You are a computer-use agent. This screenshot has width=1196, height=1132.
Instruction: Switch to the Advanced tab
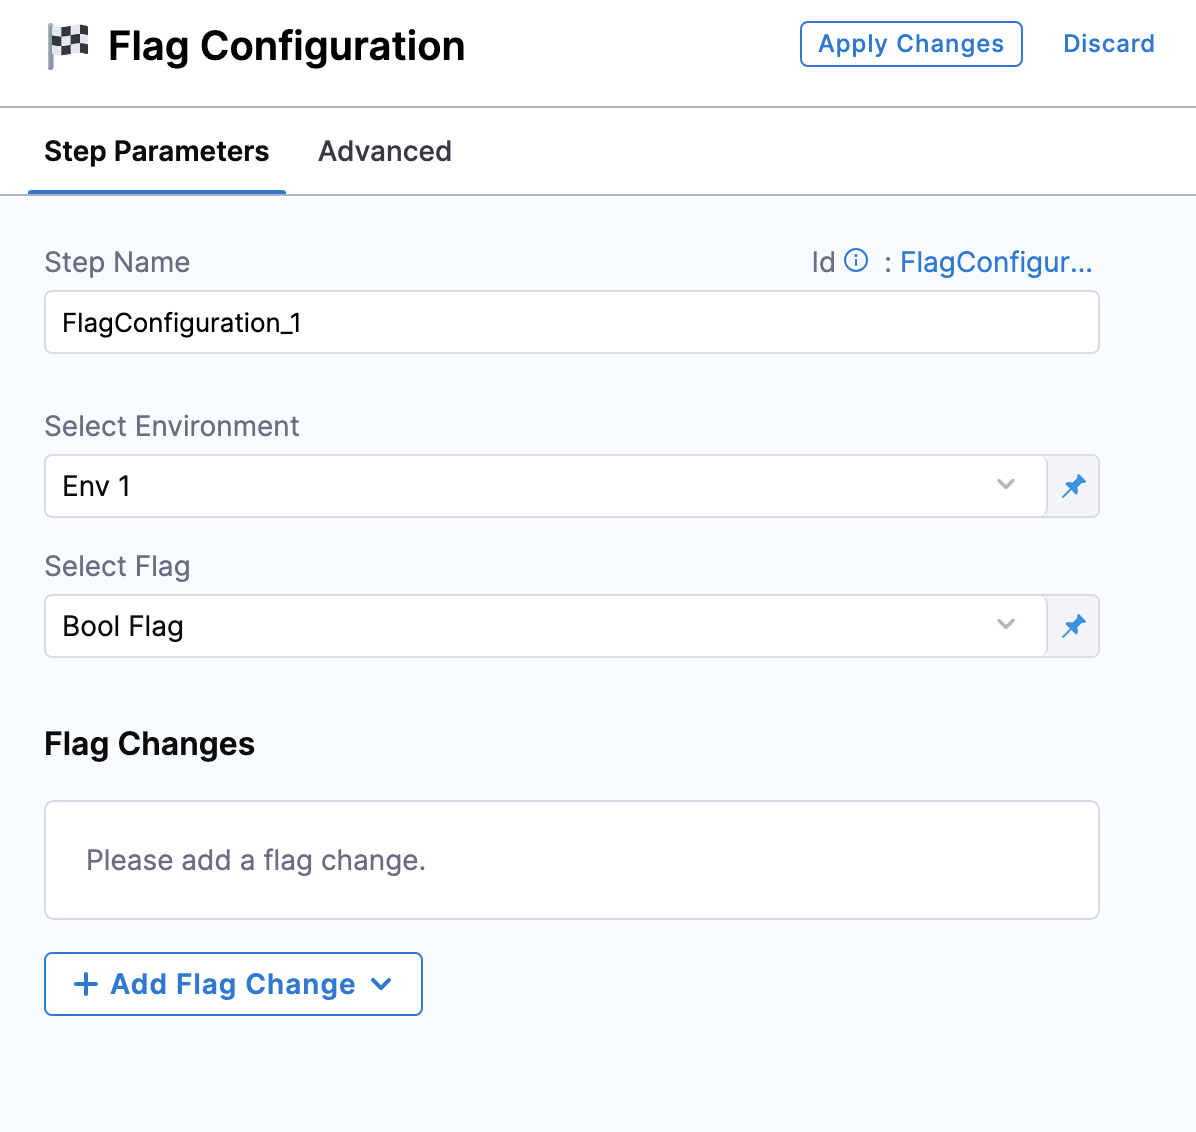(x=384, y=151)
